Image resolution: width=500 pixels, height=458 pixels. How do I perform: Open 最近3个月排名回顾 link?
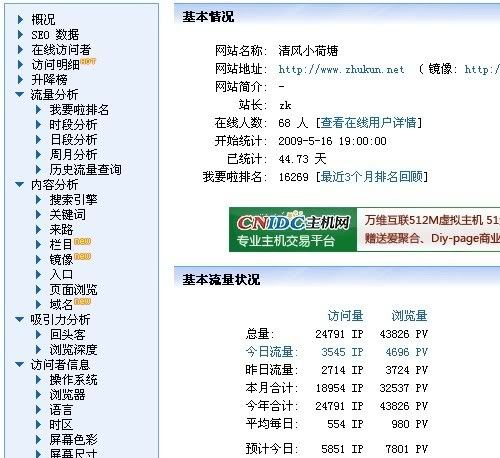(371, 176)
